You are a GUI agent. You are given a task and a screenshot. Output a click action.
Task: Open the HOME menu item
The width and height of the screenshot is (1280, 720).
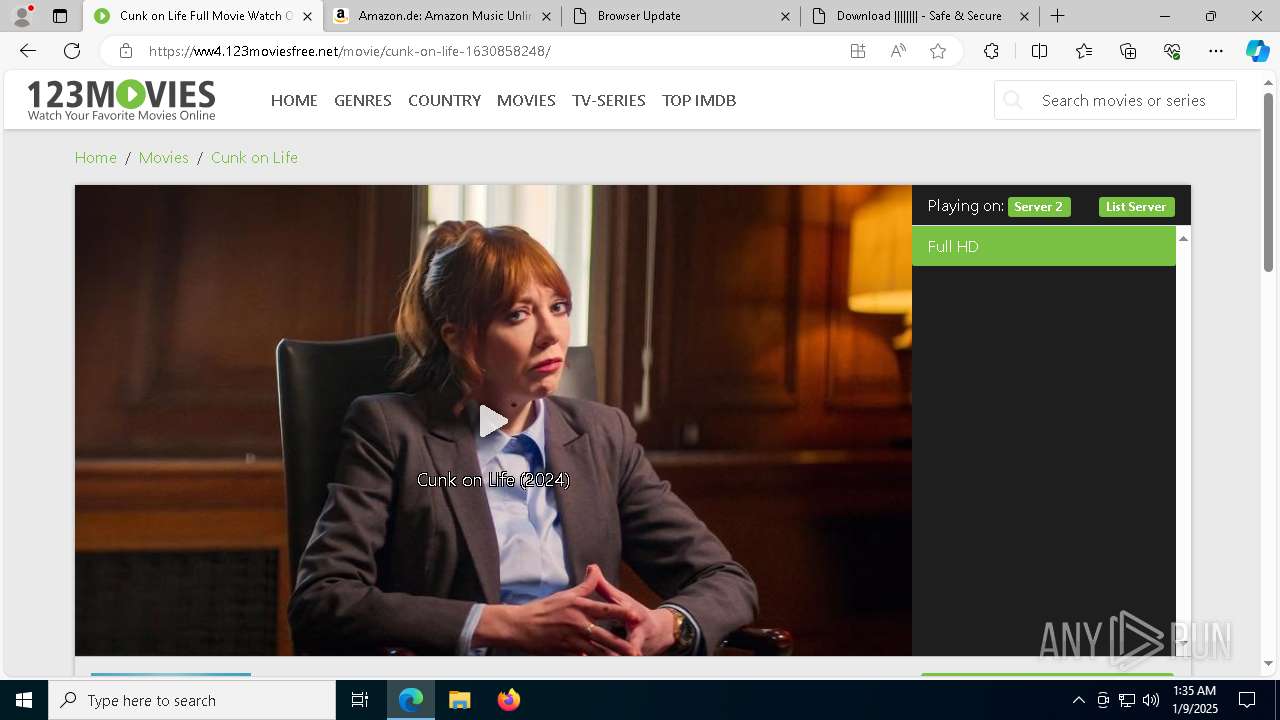[294, 100]
